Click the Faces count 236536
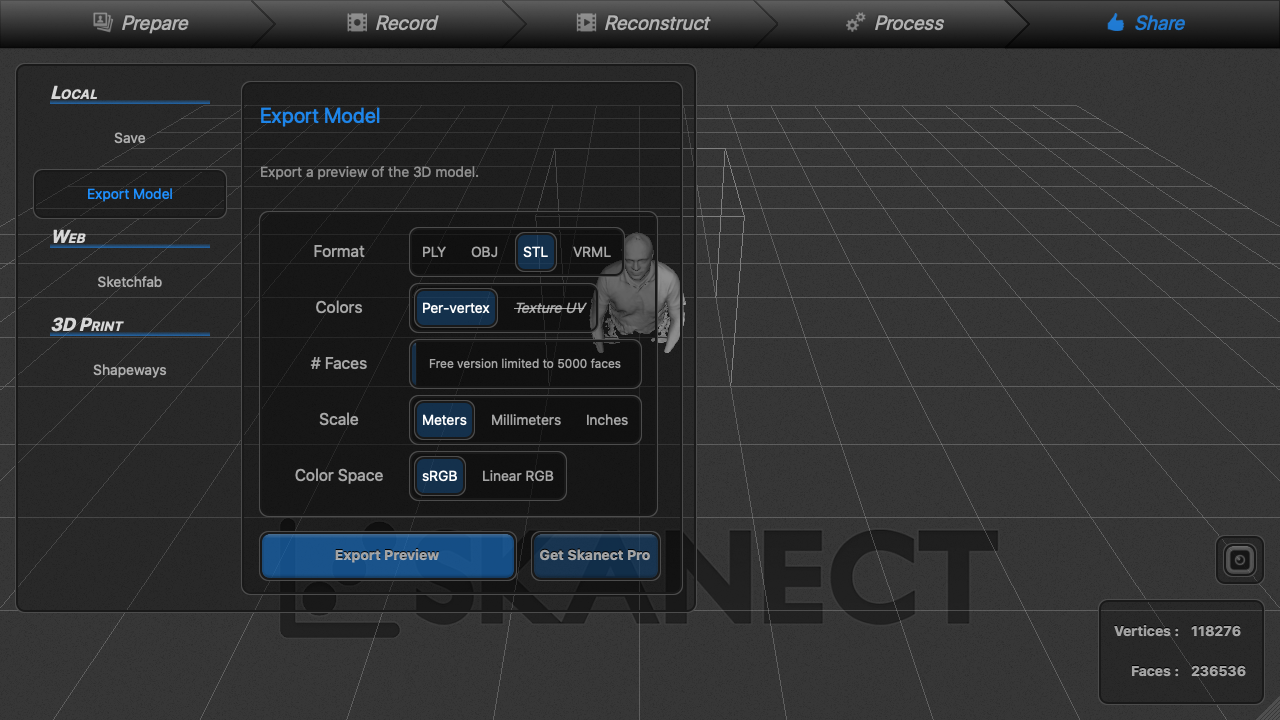 click(x=1218, y=671)
